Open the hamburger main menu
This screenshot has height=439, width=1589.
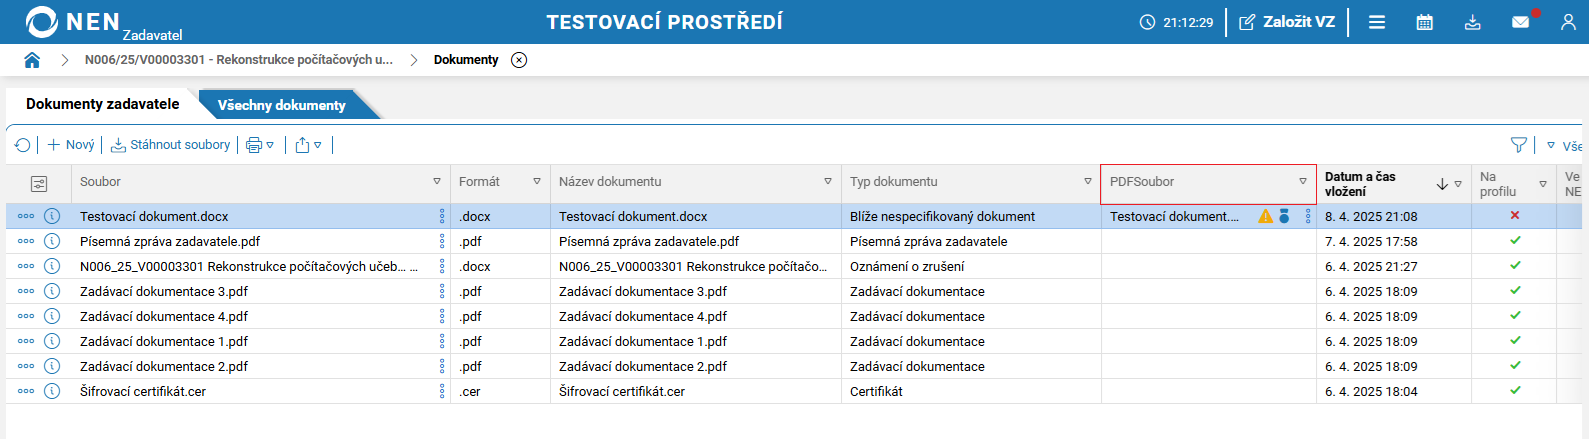pos(1377,22)
